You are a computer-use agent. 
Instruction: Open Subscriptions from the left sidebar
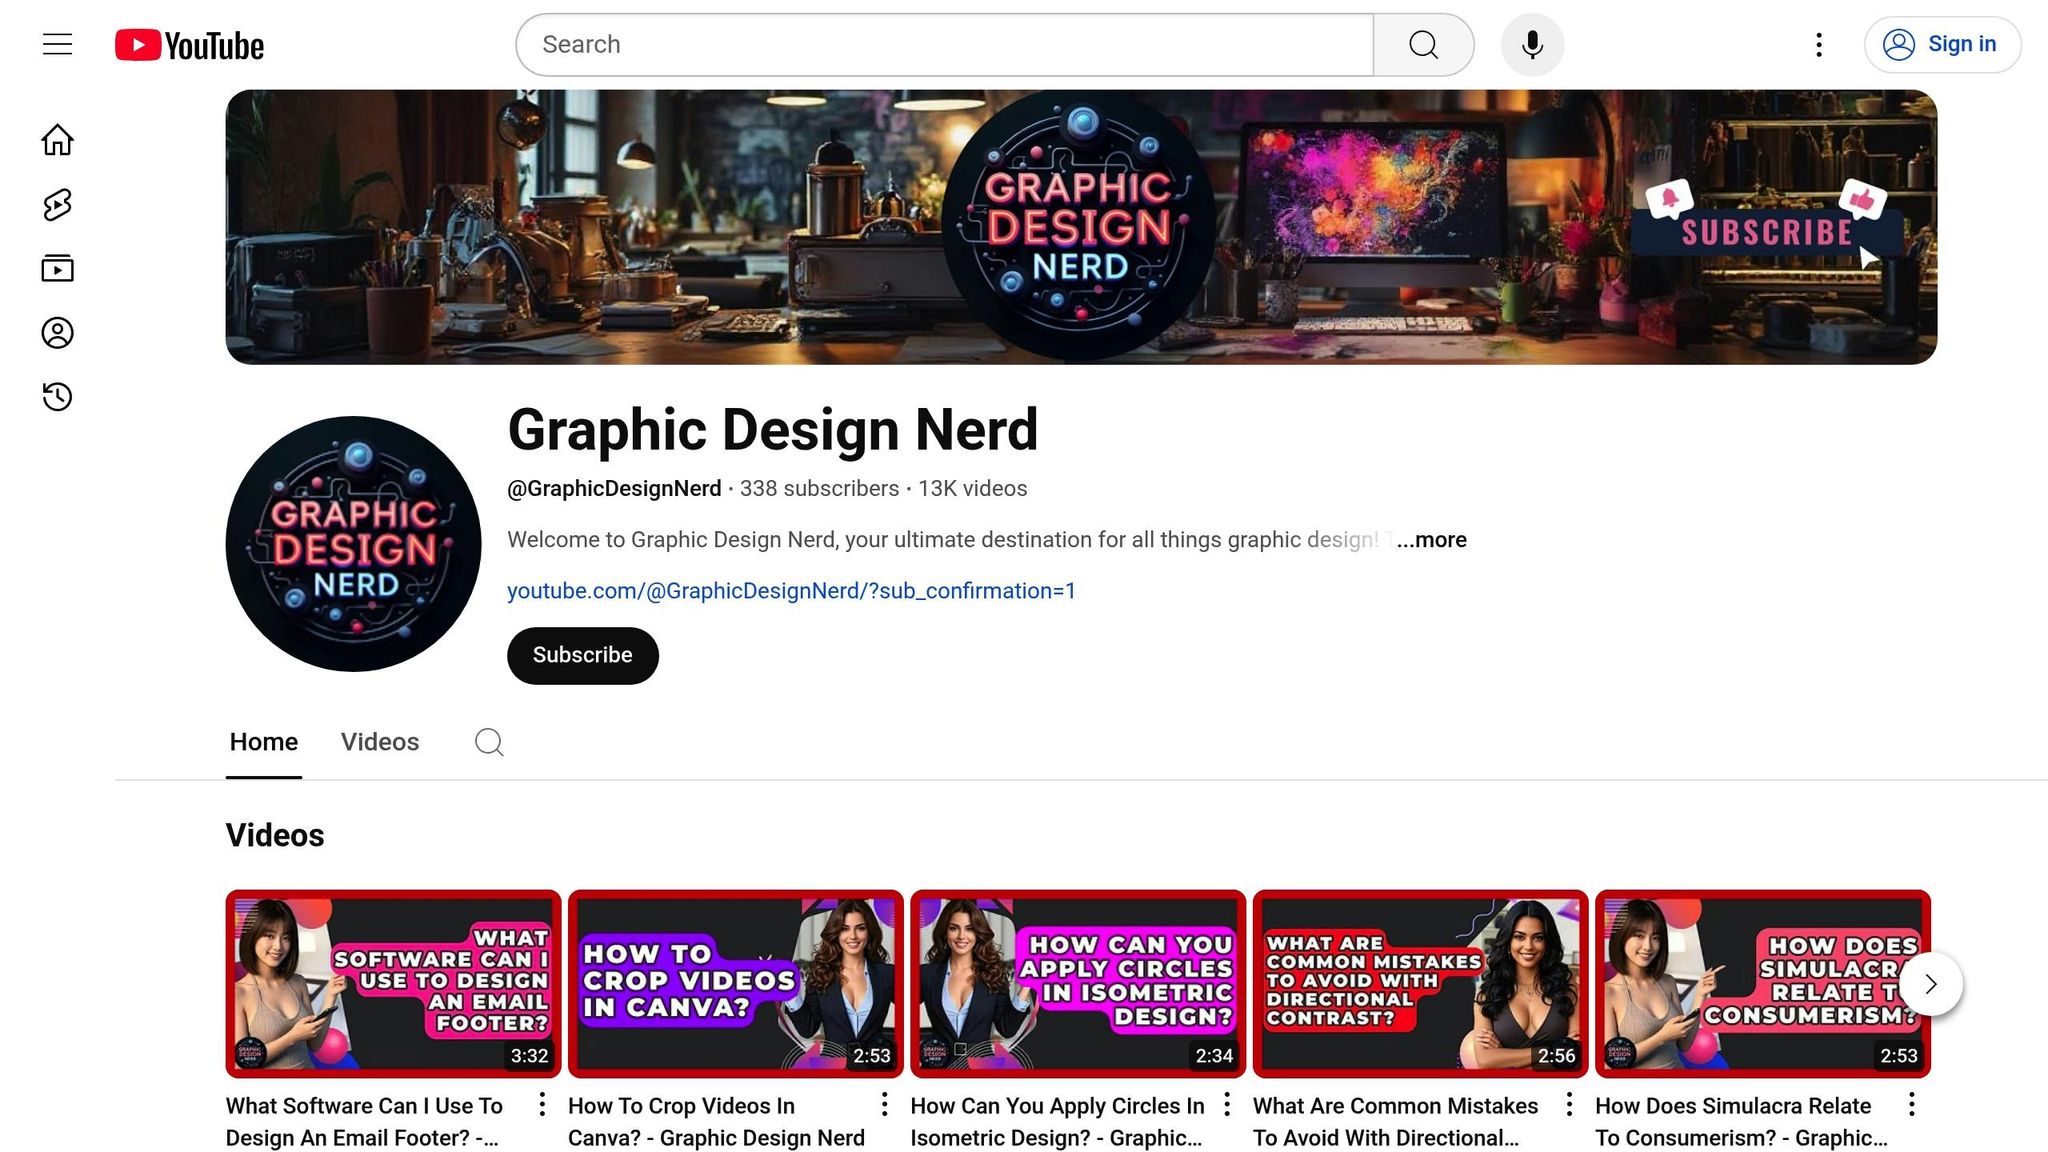pos(57,268)
